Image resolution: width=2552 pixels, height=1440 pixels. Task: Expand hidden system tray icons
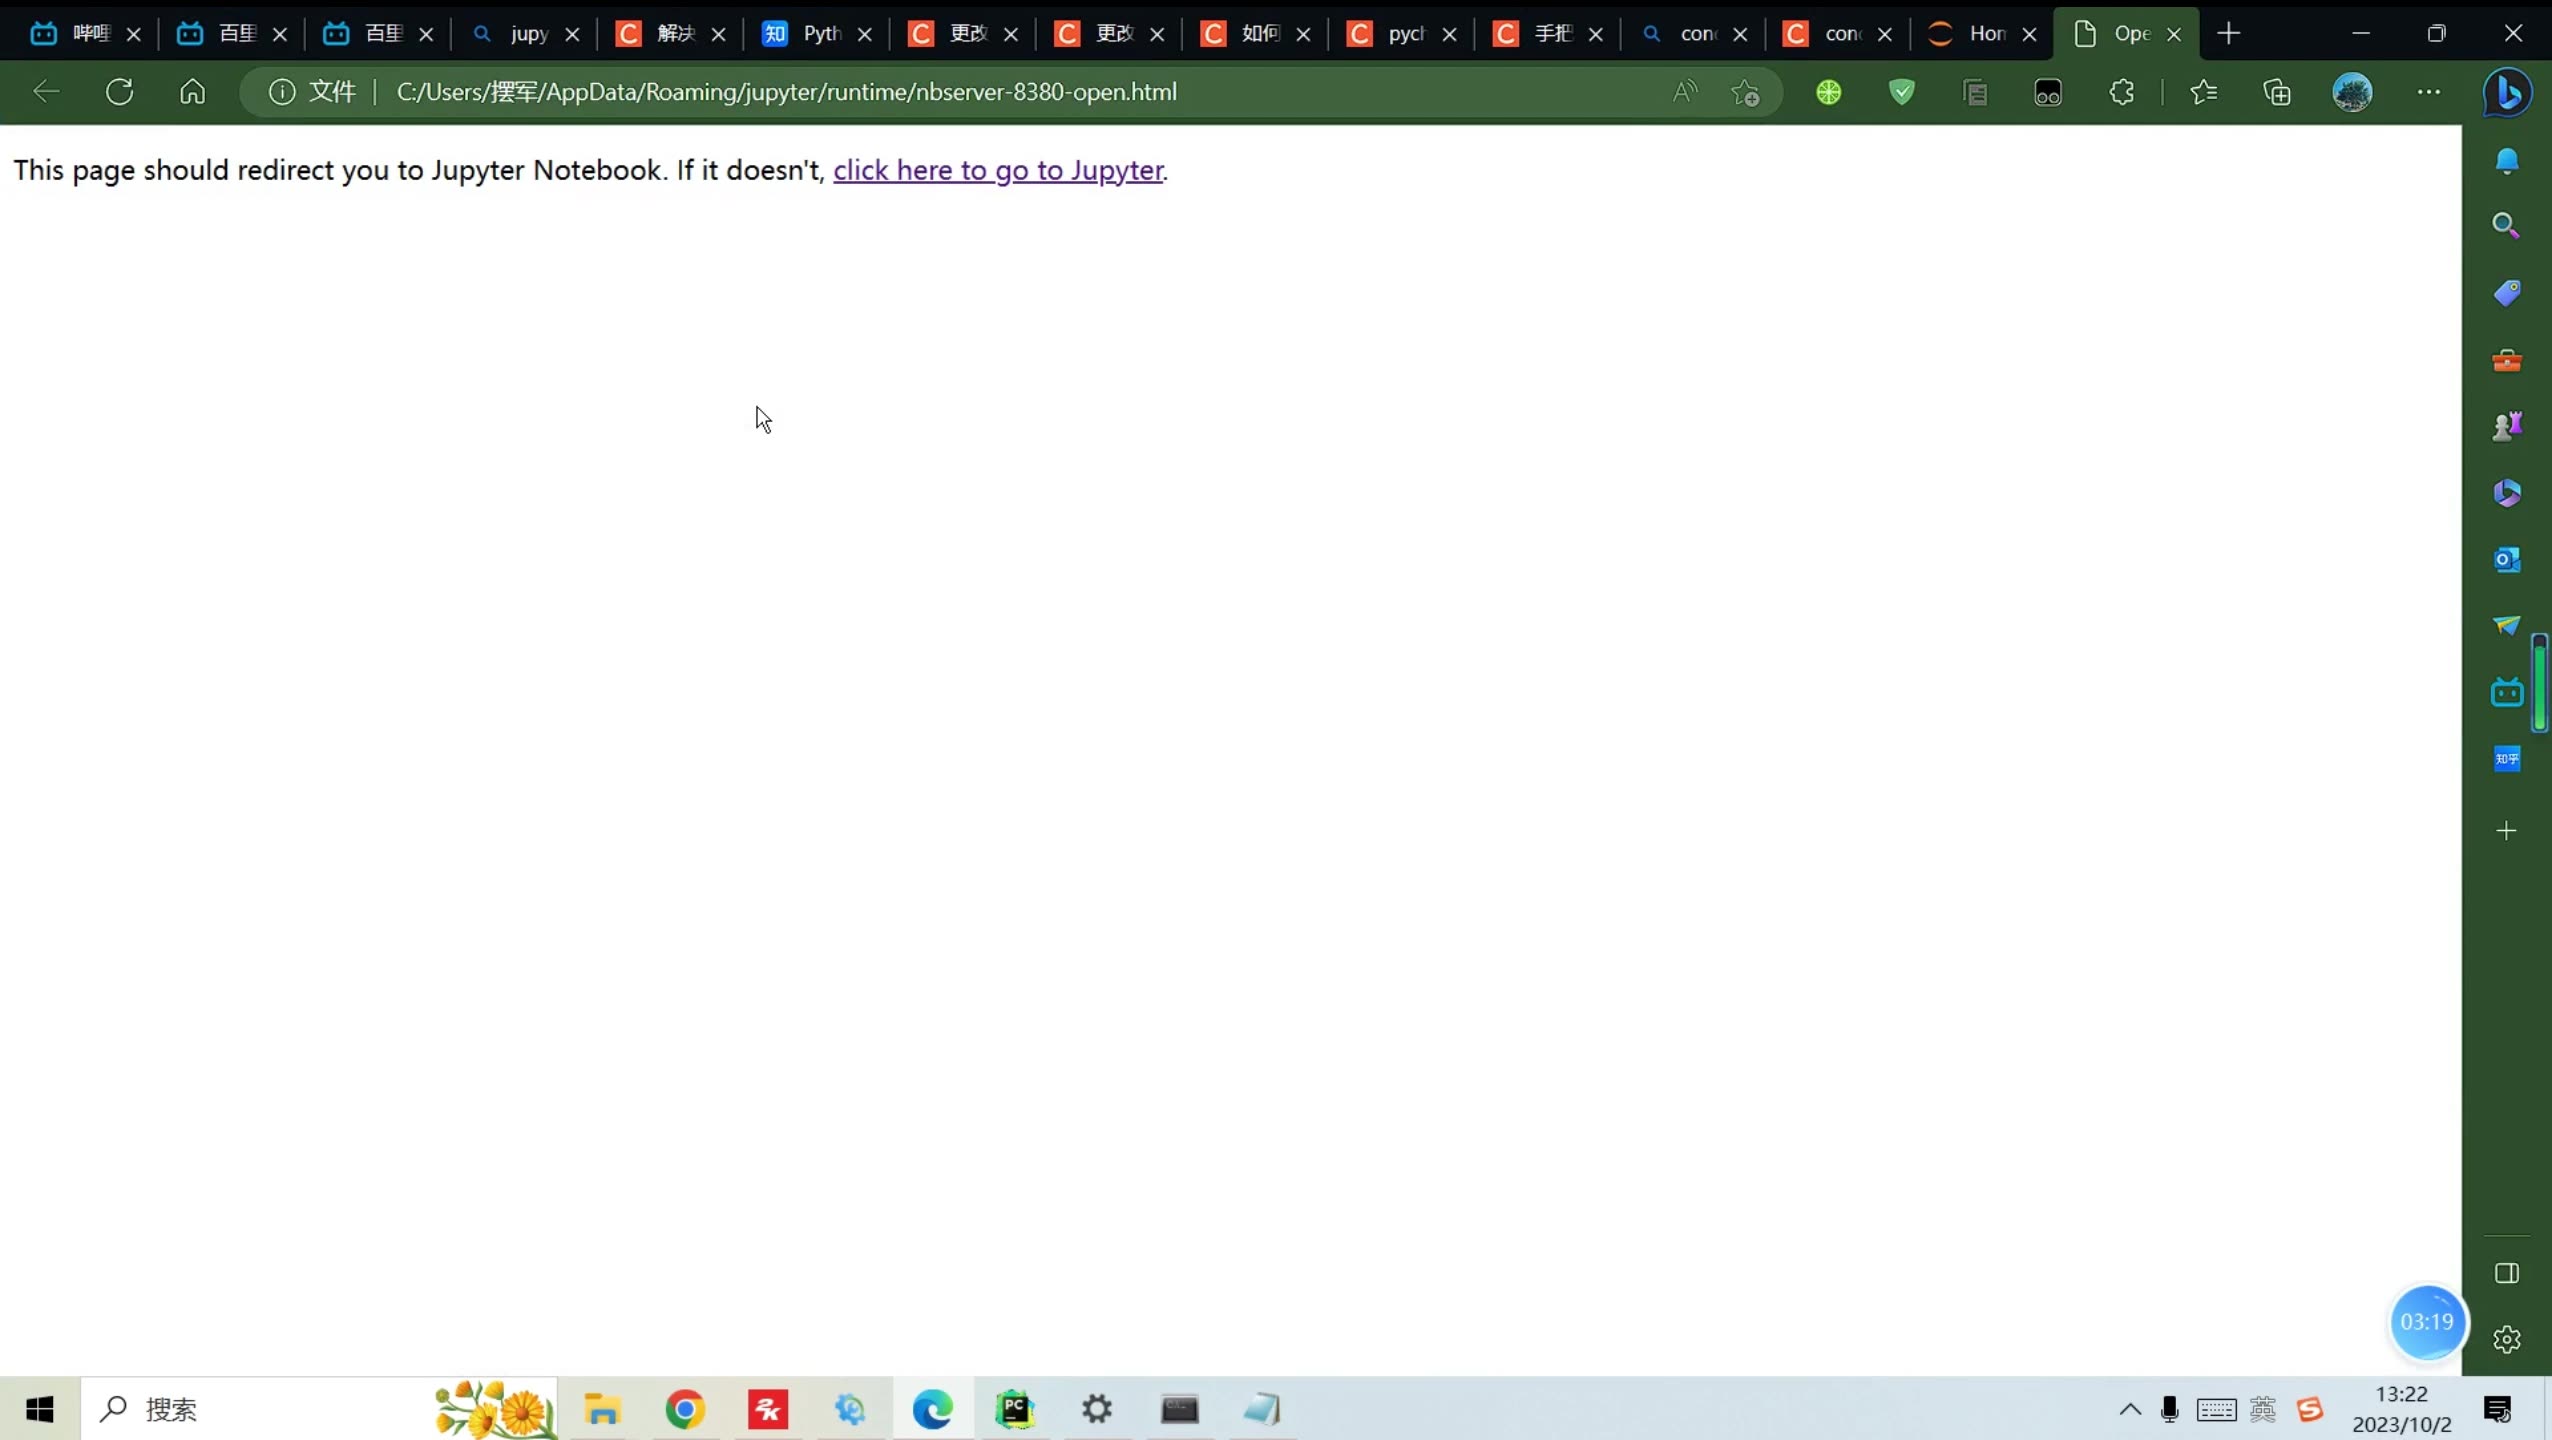(x=2129, y=1409)
